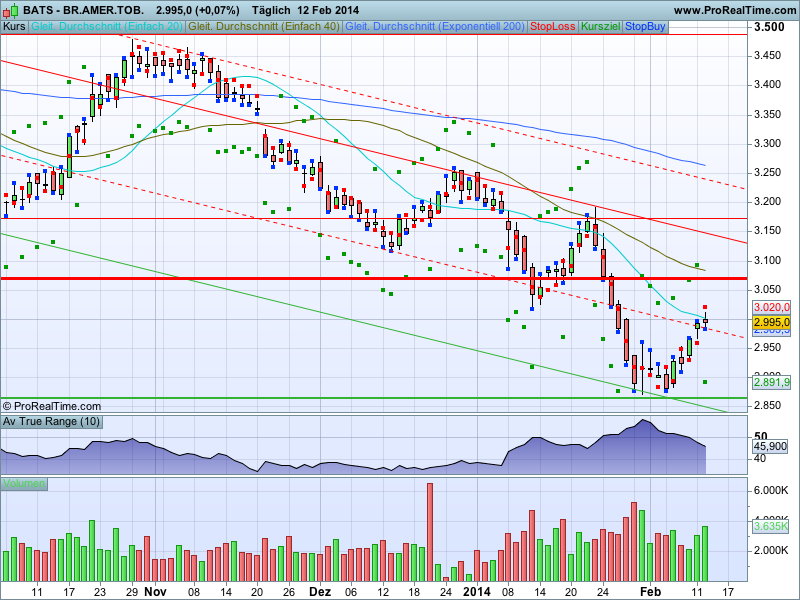The width and height of the screenshot is (800, 600).
Task: Click the 3.250 price axis label
Action: tap(767, 172)
